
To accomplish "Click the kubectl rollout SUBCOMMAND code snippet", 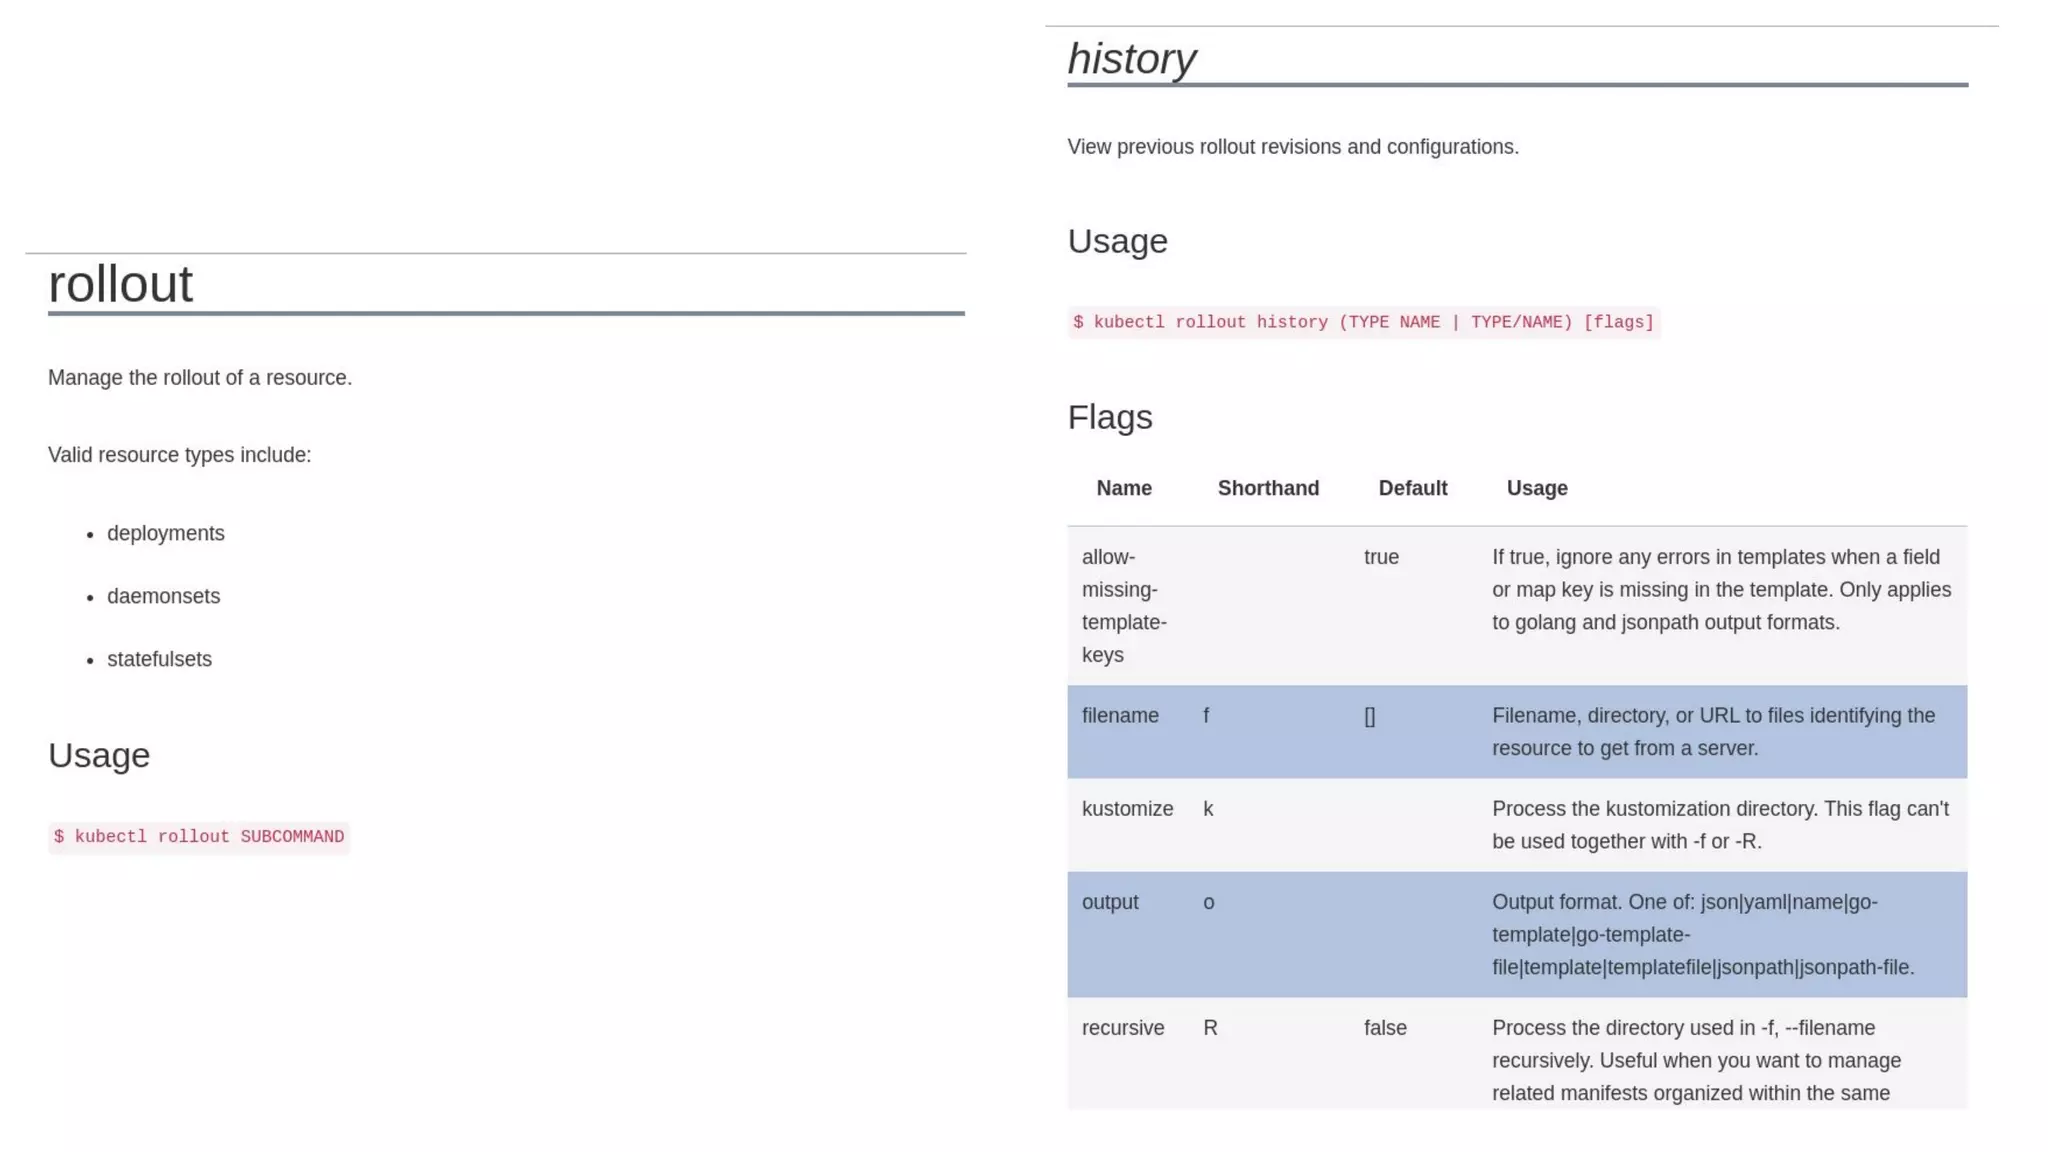I will pyautogui.click(x=199, y=837).
